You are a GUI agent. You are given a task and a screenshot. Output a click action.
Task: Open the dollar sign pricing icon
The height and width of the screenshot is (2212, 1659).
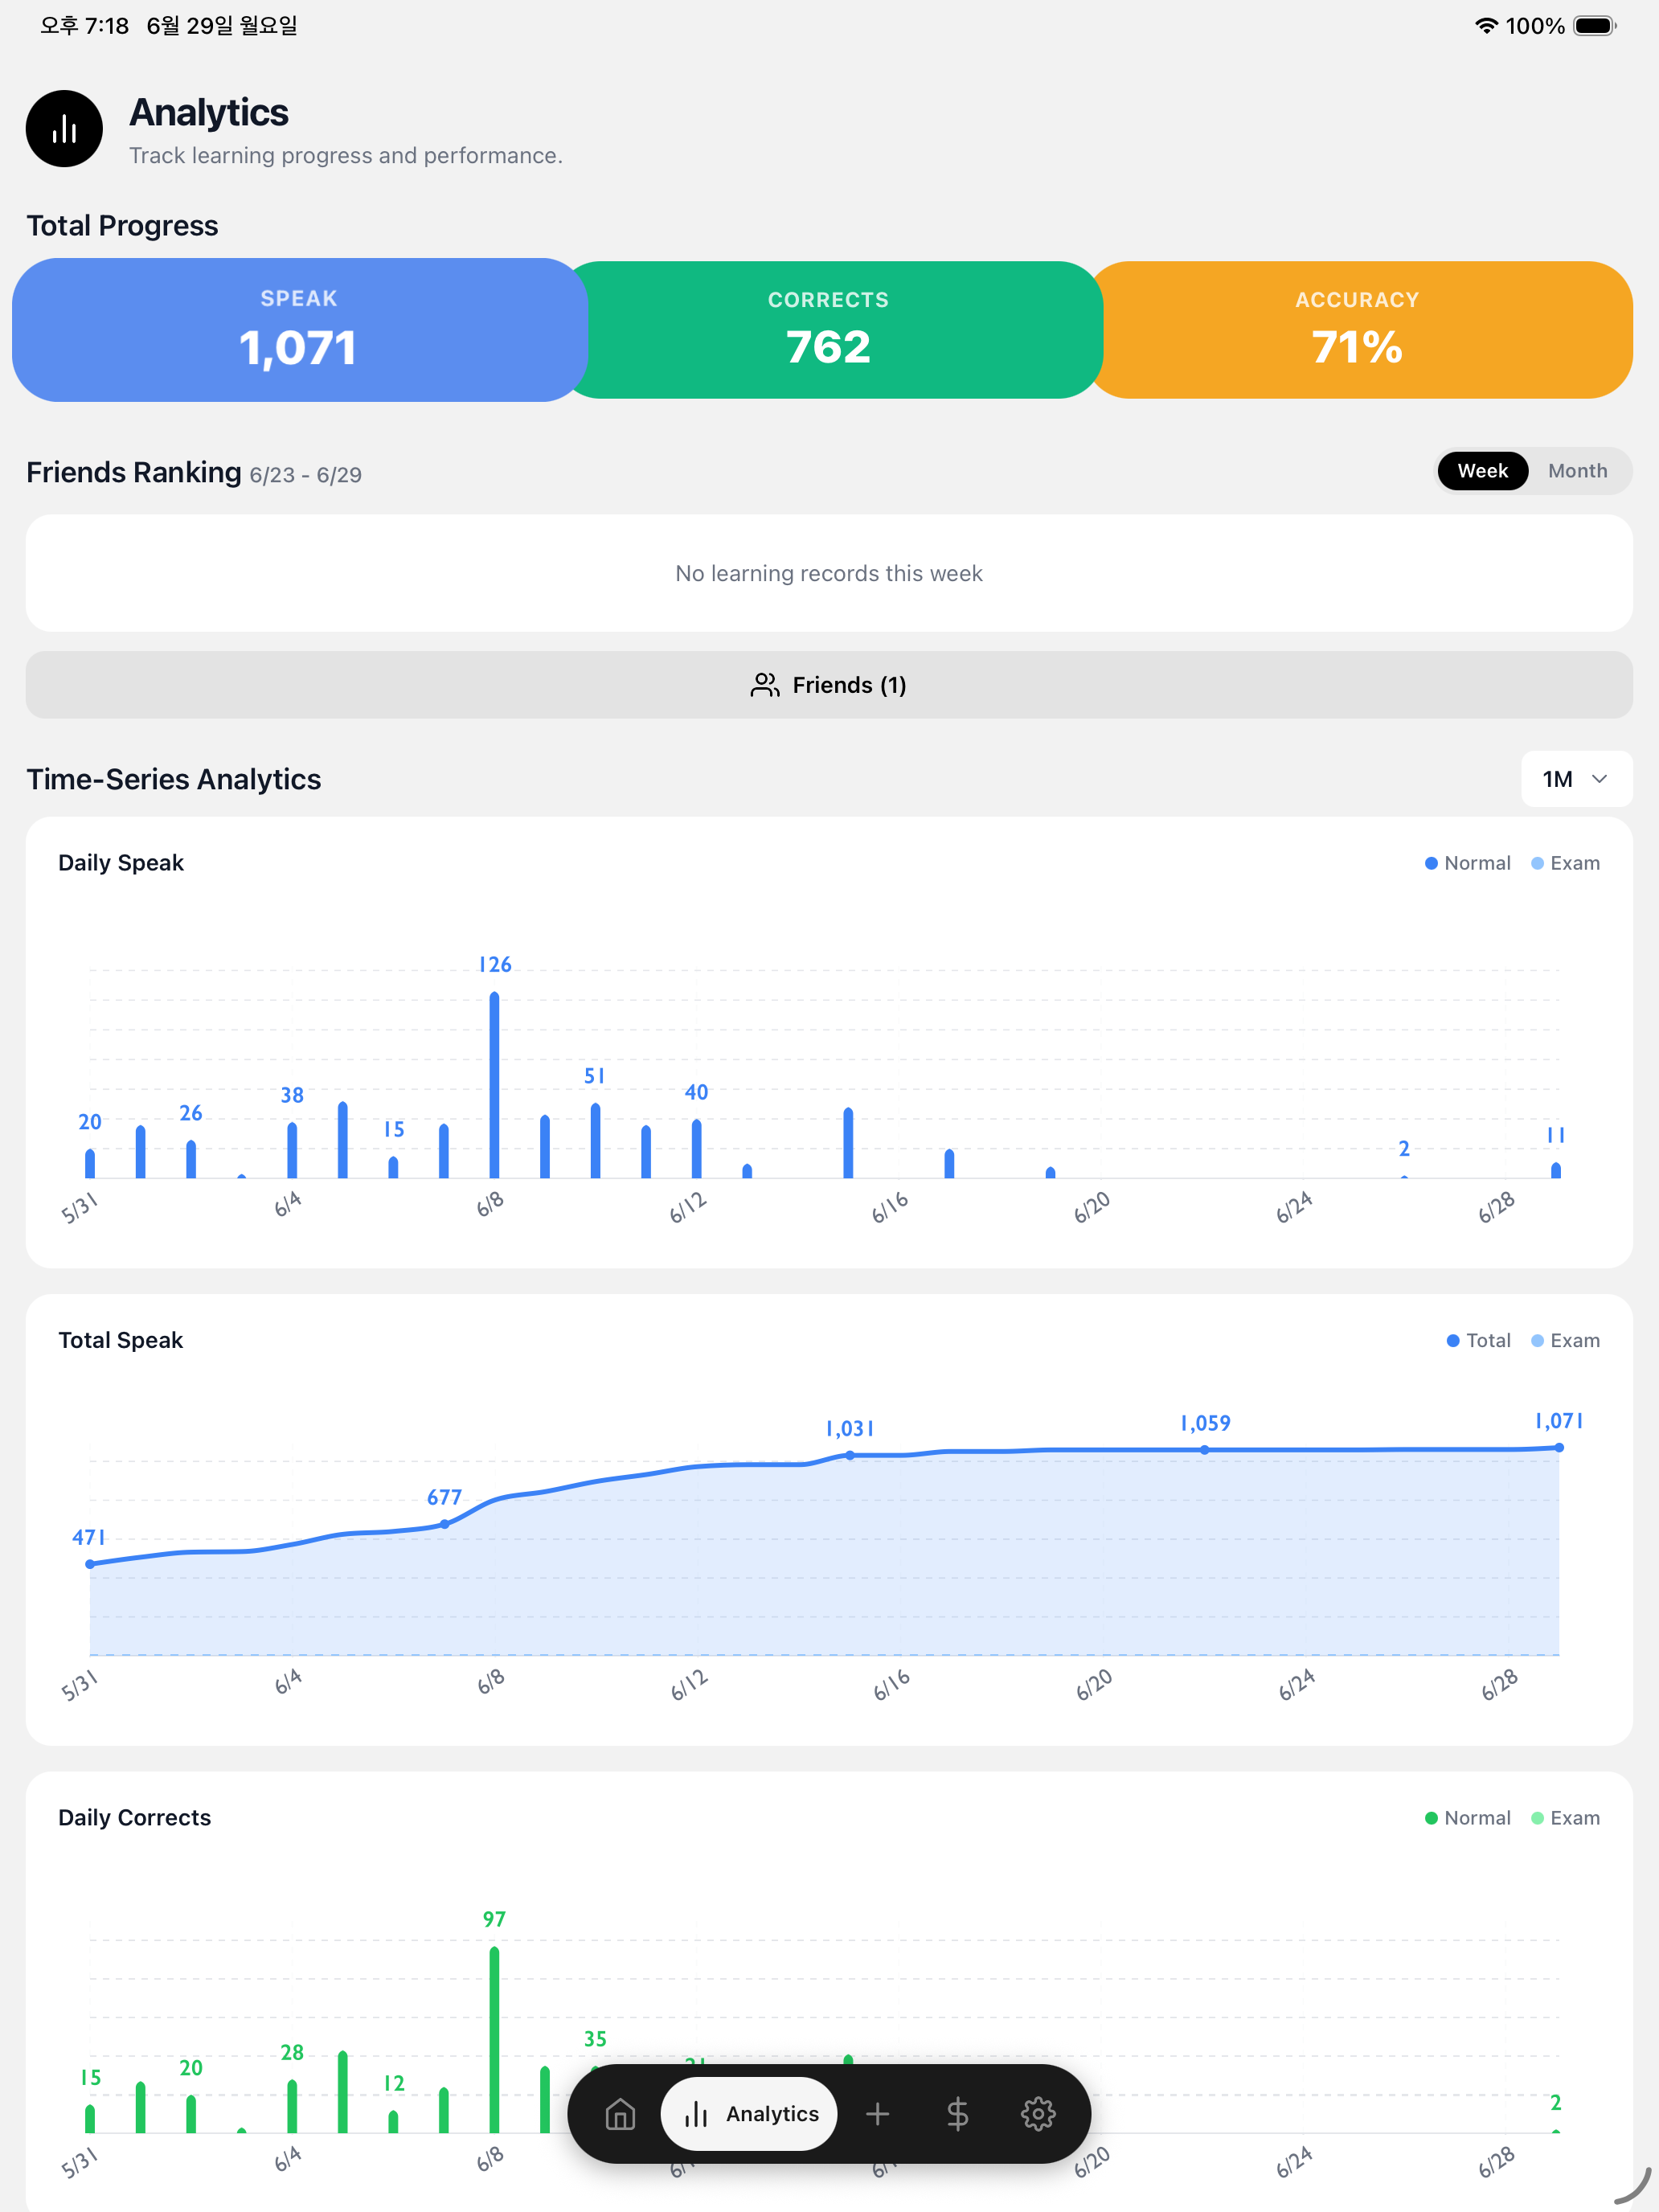(957, 2113)
